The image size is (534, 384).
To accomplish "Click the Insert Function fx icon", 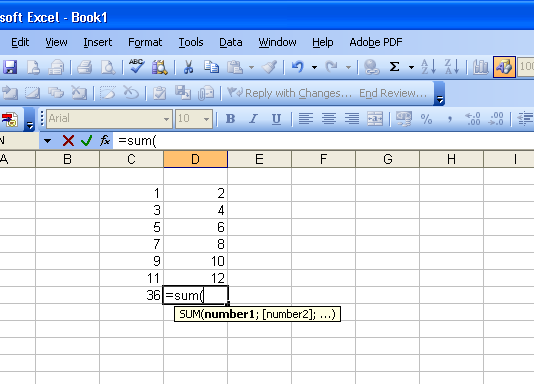I will tap(105, 140).
